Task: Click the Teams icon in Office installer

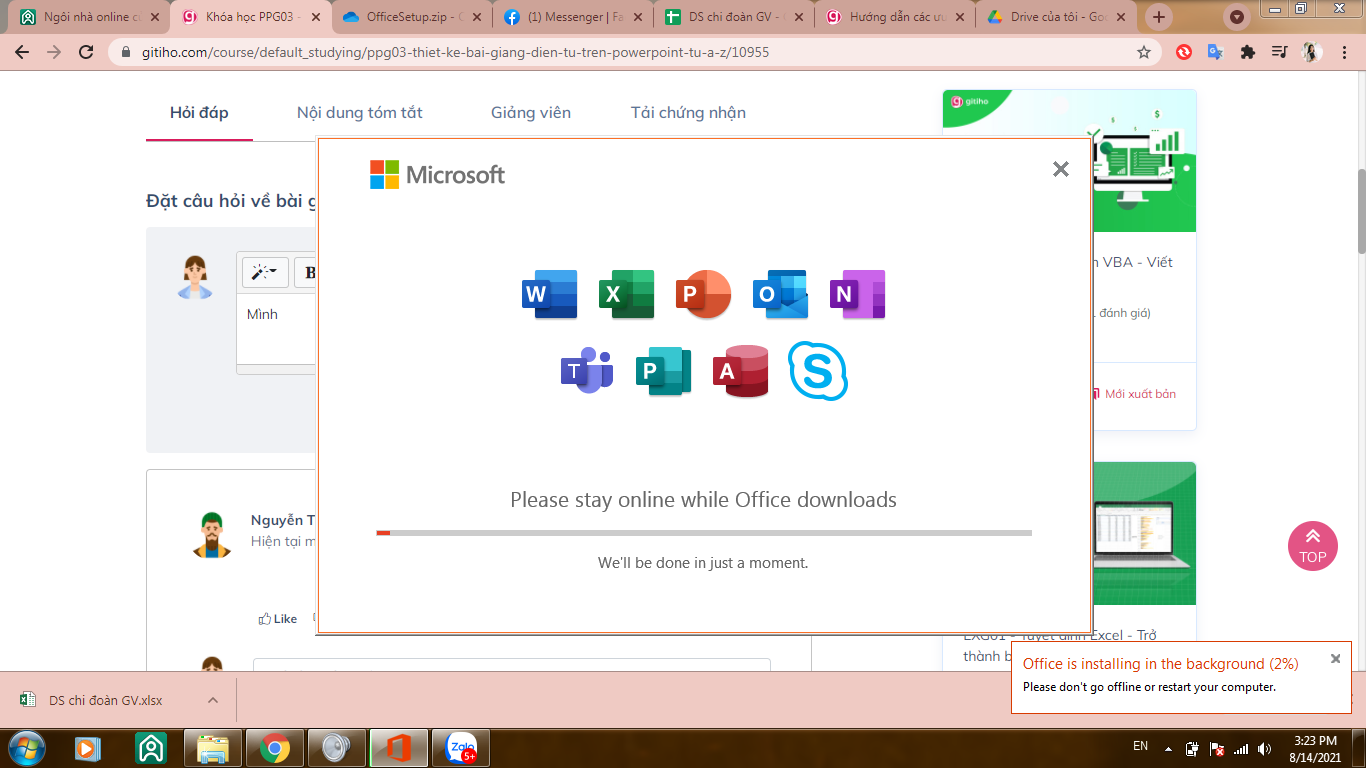Action: (x=587, y=371)
